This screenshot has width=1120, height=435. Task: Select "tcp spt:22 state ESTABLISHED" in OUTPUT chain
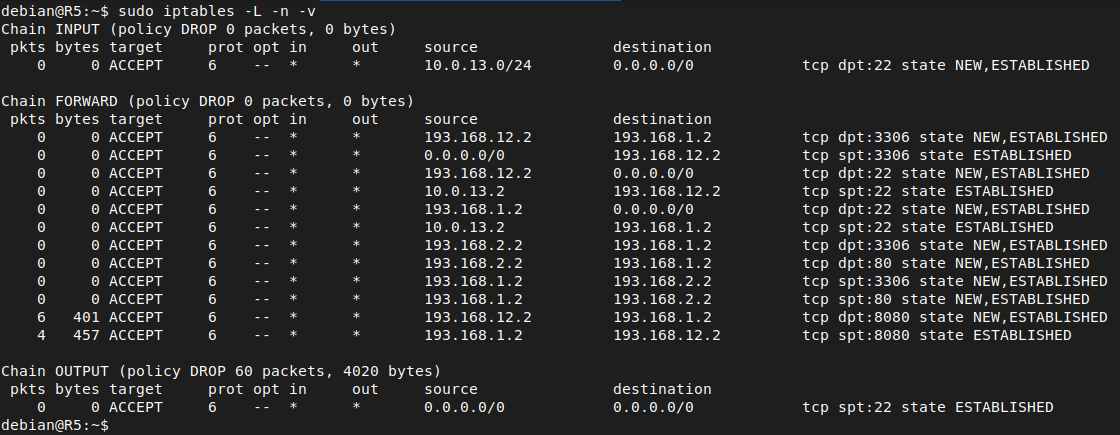(928, 407)
